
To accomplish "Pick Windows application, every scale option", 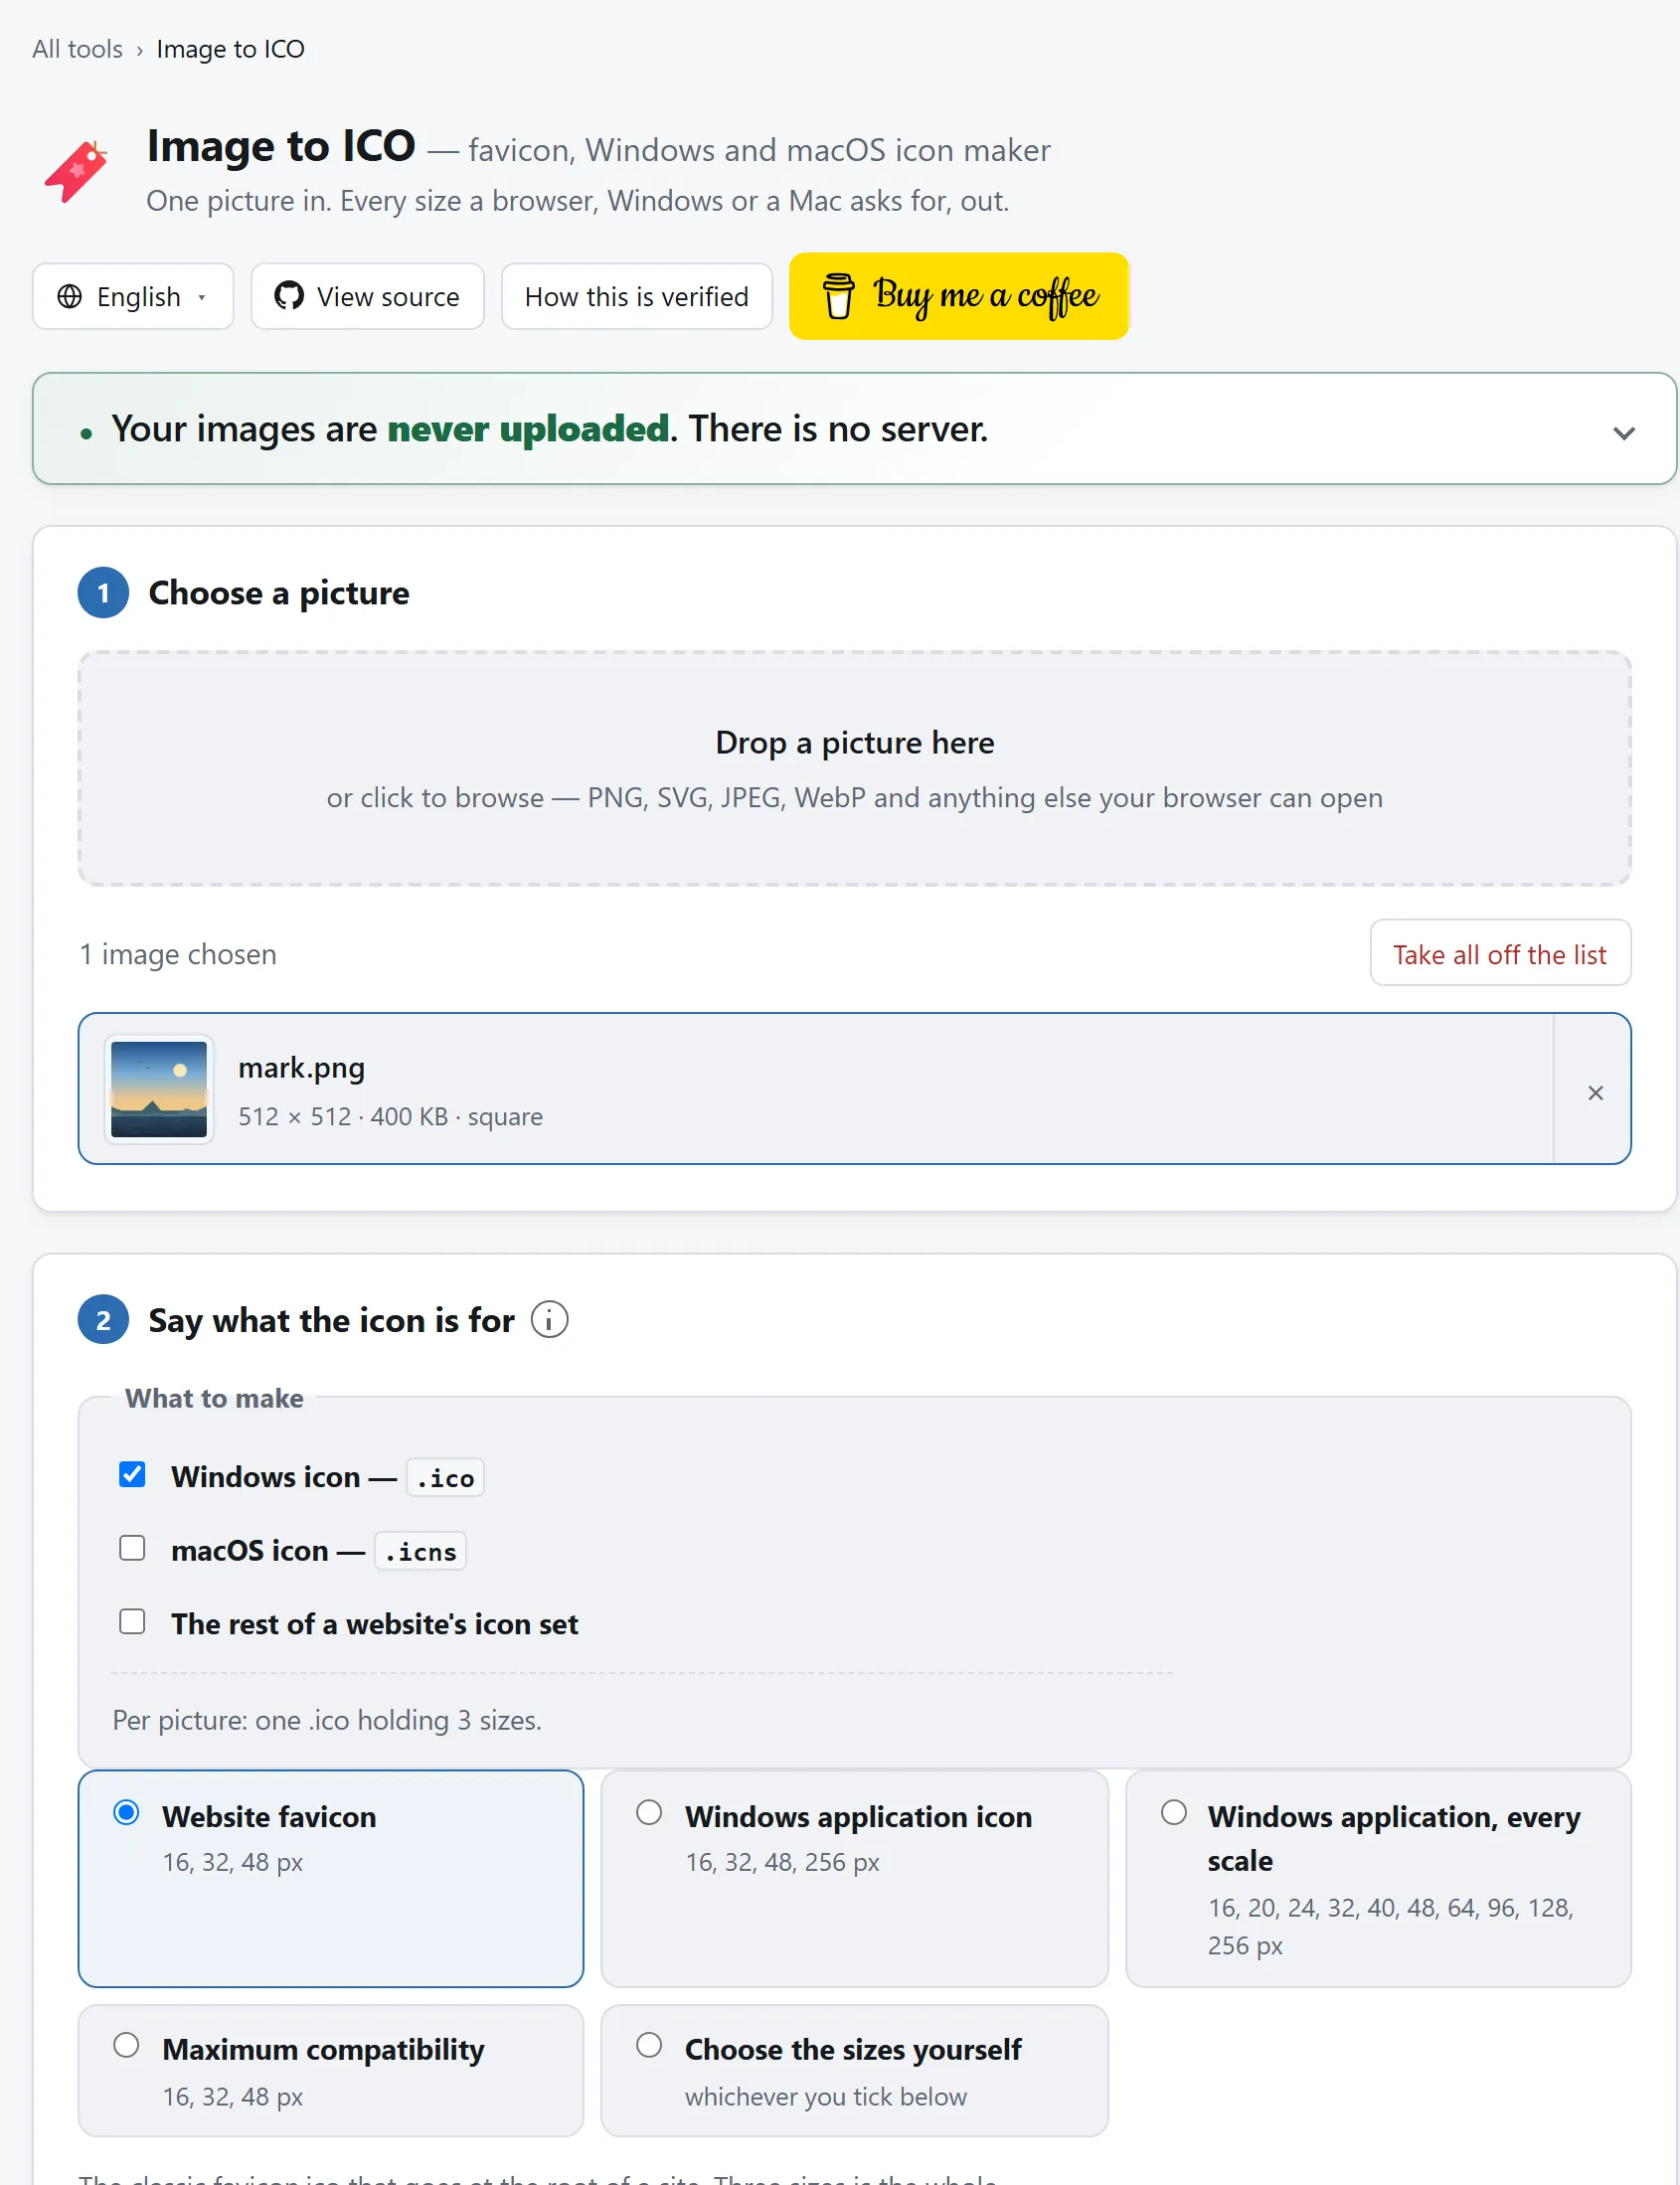I will coord(1378,1878).
